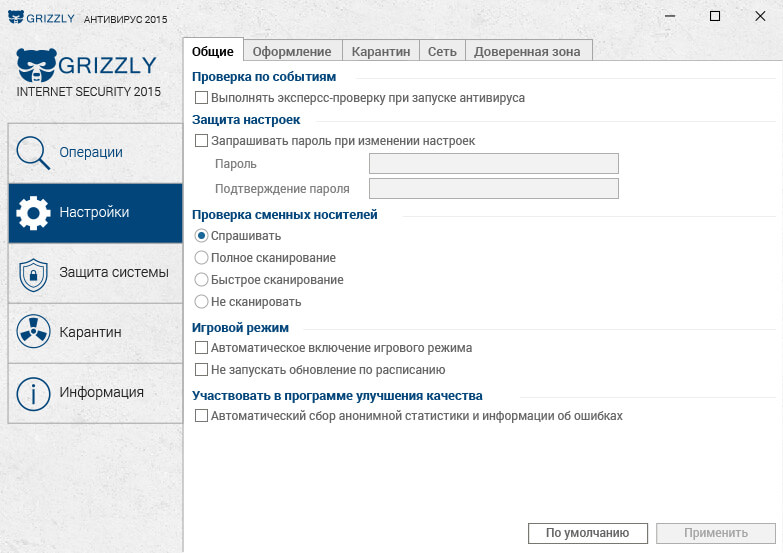
Task: Click the Пароль input field
Action: point(493,163)
